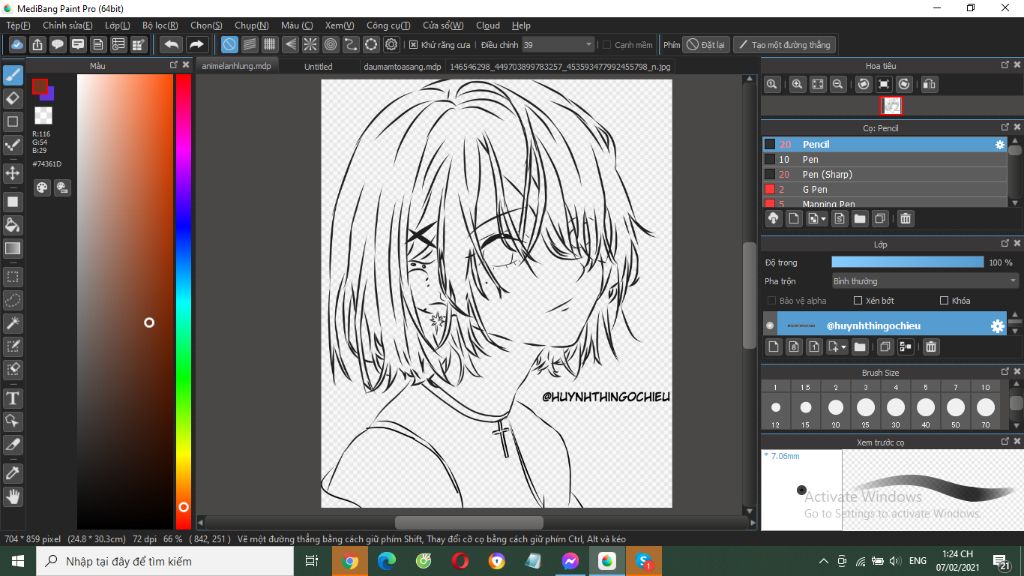This screenshot has width=1024, height=576.
Task: Delete layer with trash icon in layer panel
Action: 931,347
